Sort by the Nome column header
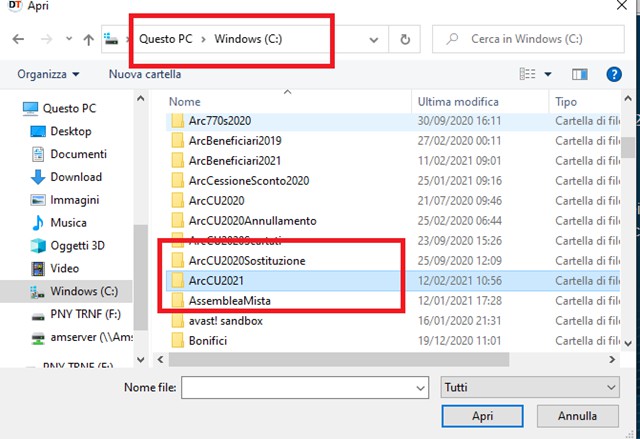Screen dimensions: 640x439 tap(184, 102)
